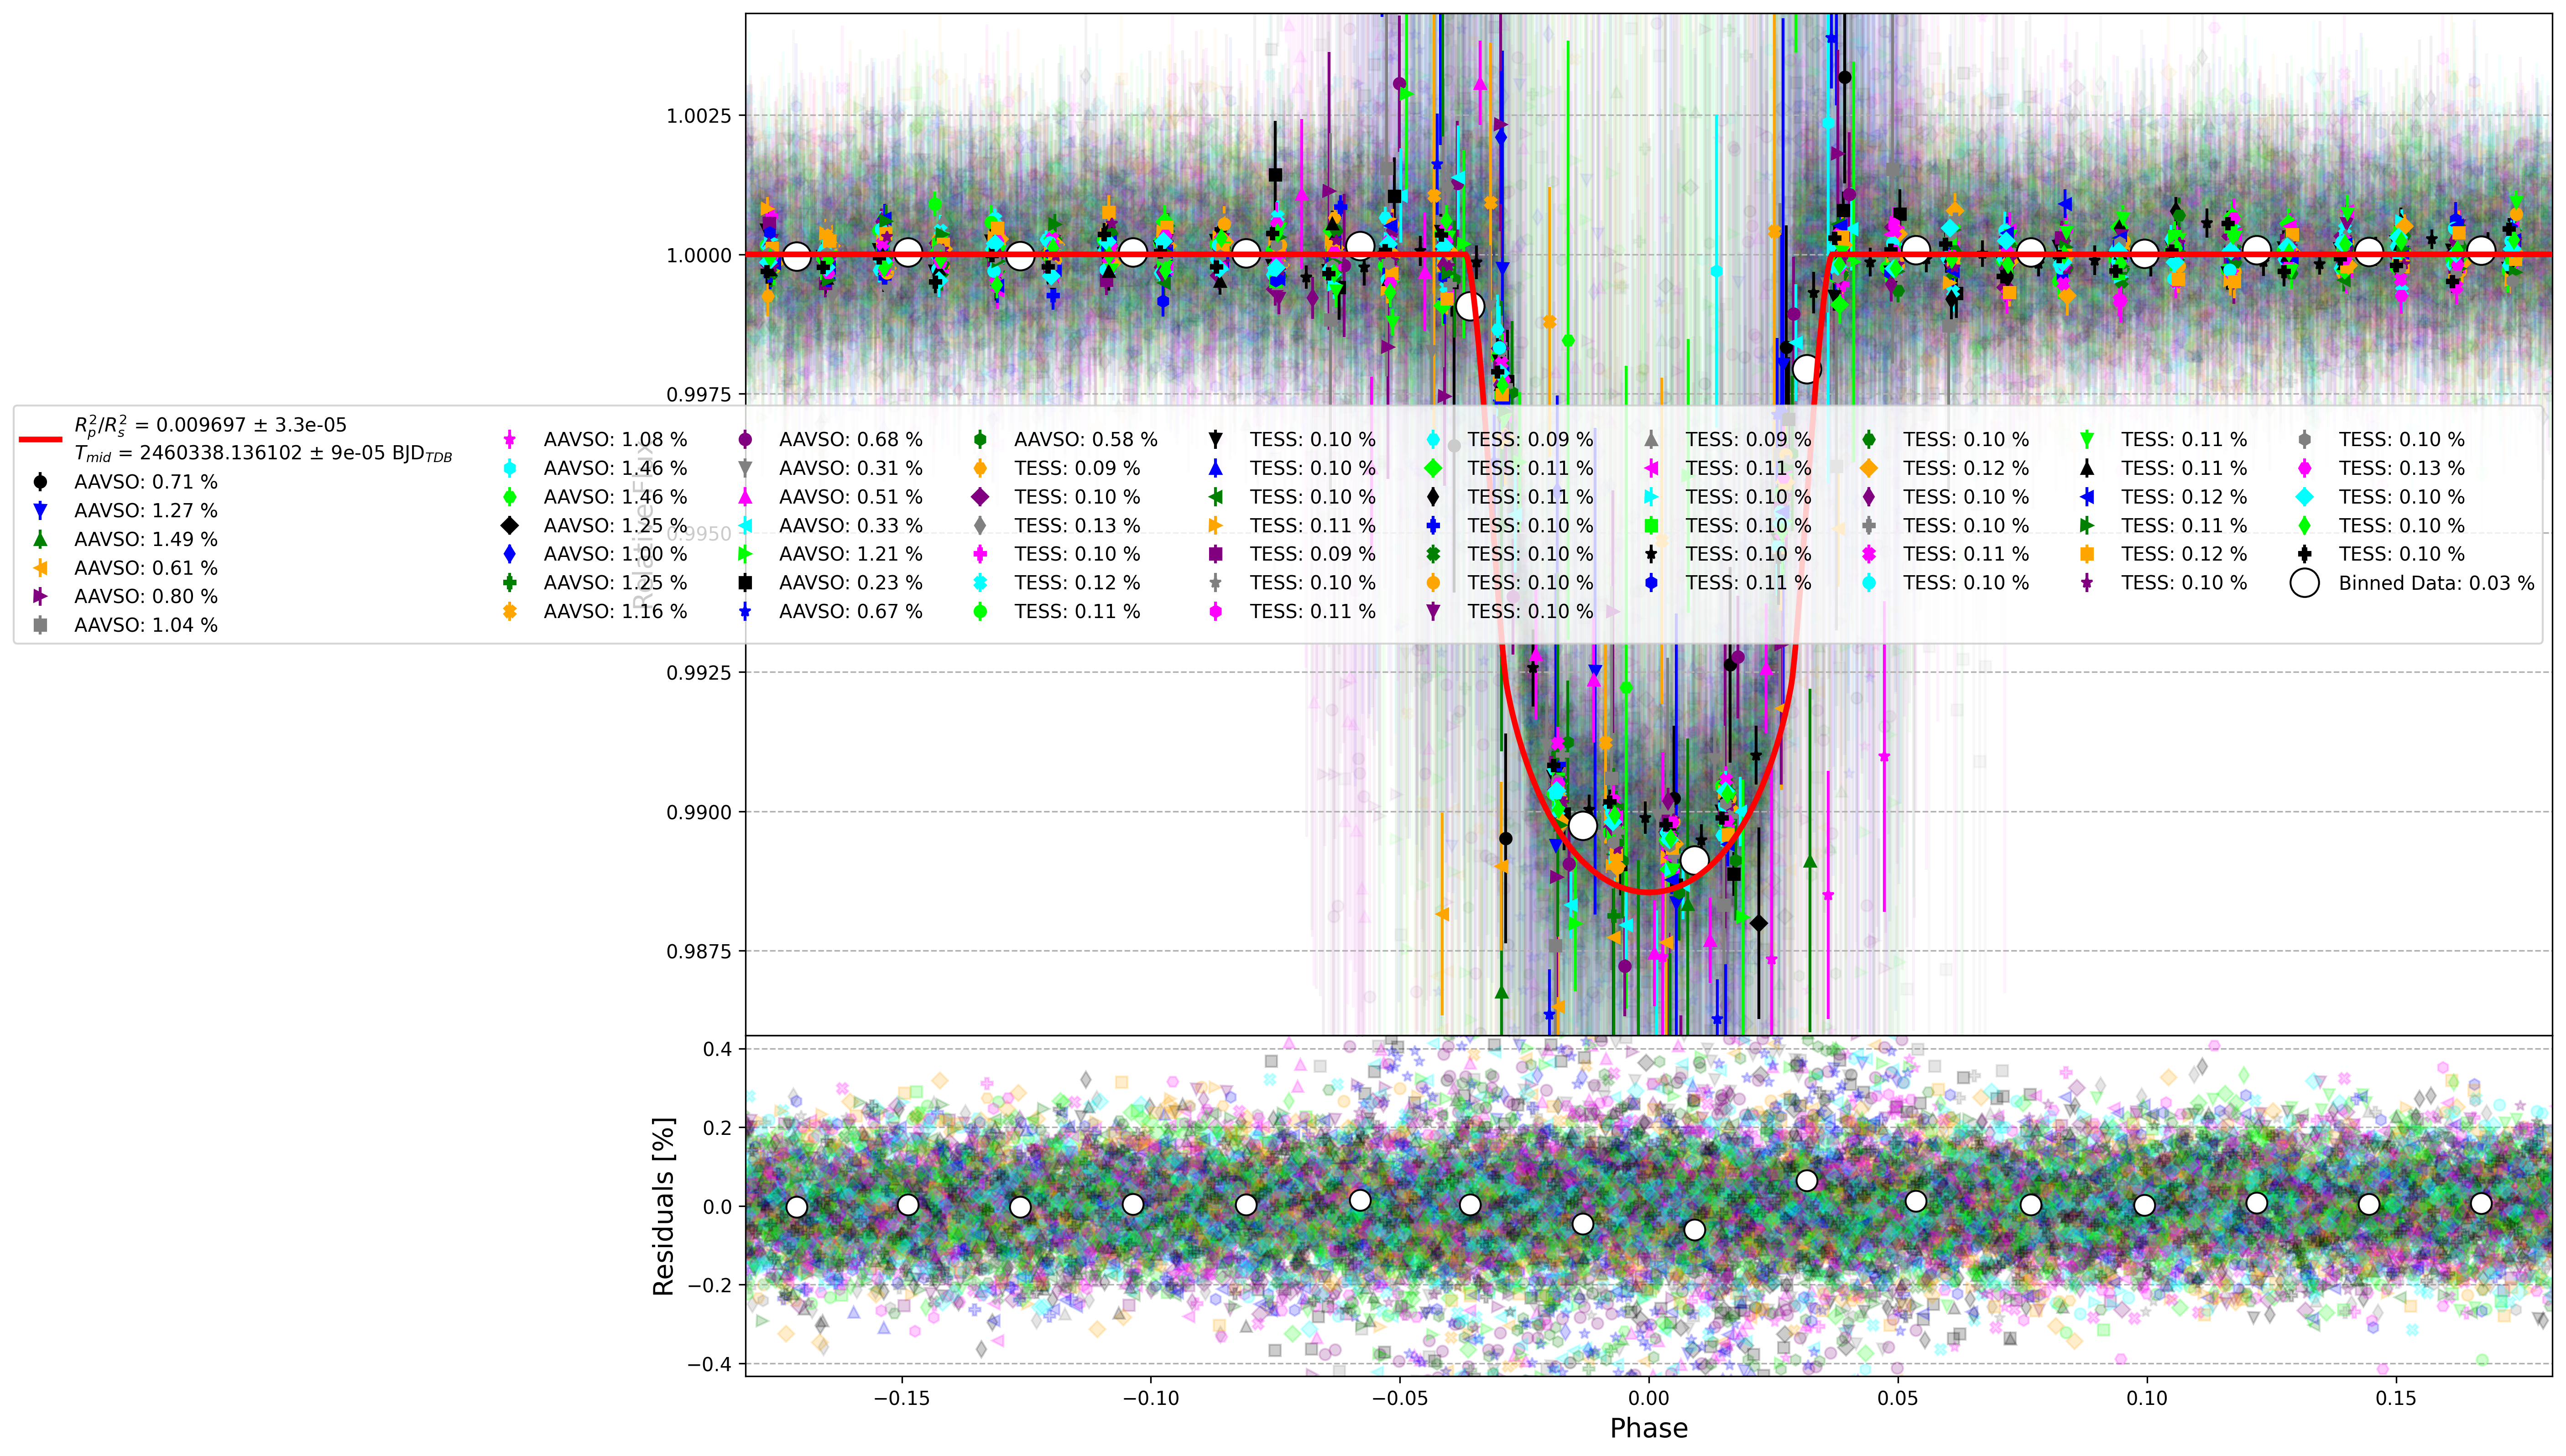2566x1456 pixels.
Task: Click the white circle marker beside 'Binned Data' in legend
Action: [2304, 583]
